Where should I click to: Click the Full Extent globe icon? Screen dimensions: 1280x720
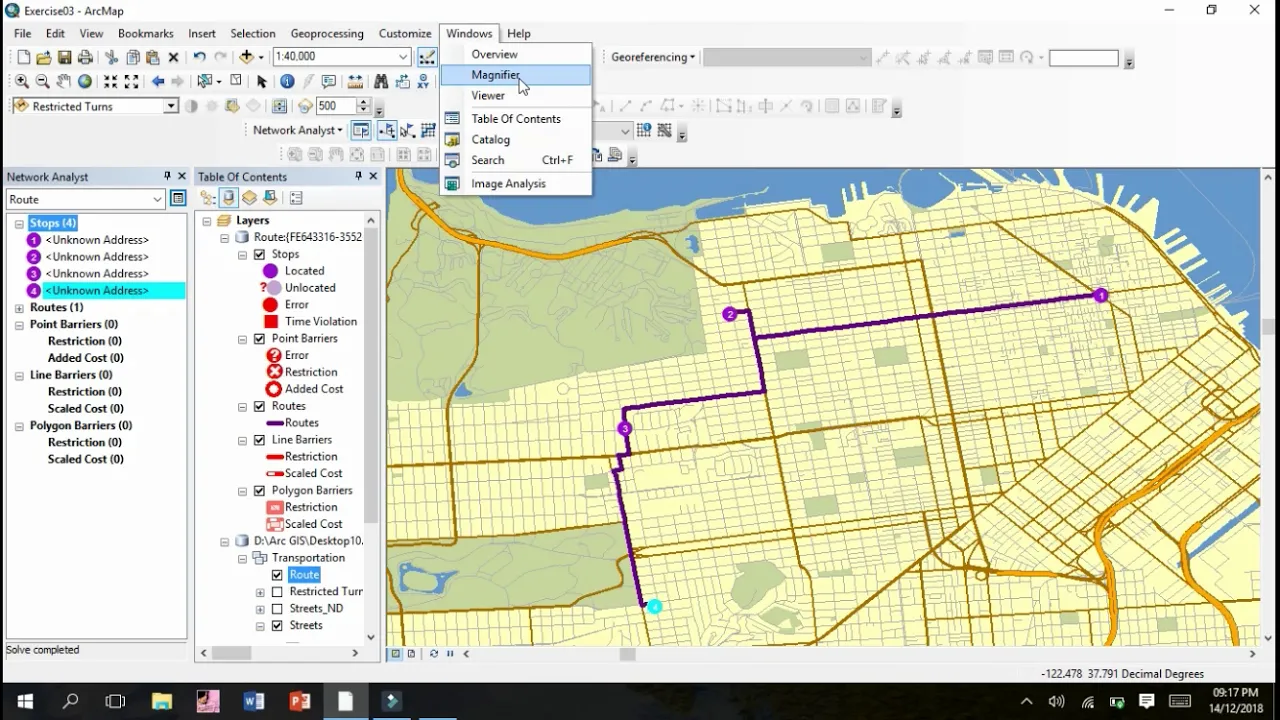coord(85,82)
